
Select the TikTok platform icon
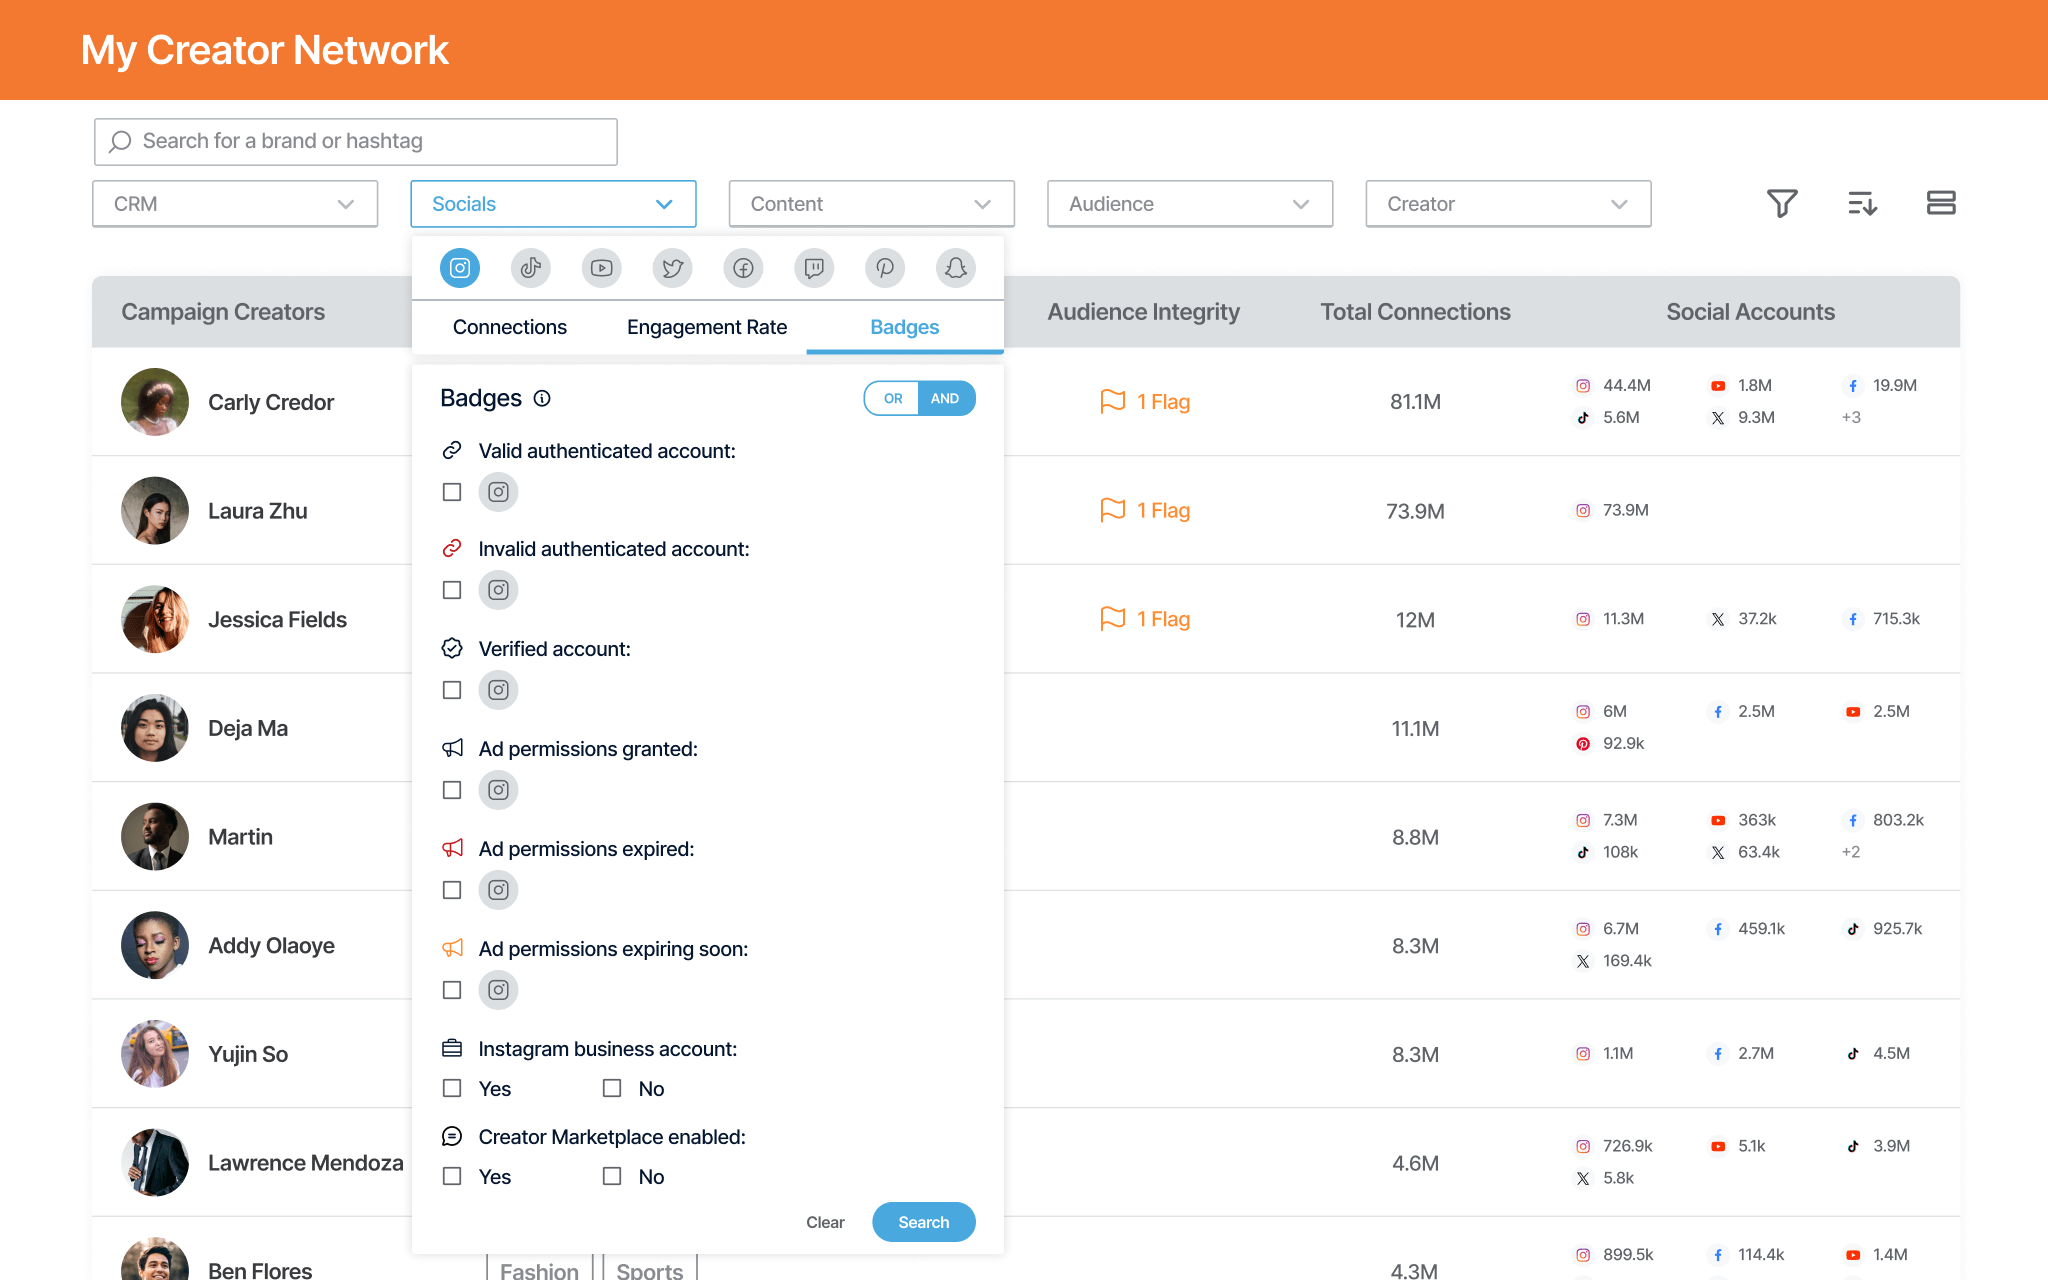(531, 268)
